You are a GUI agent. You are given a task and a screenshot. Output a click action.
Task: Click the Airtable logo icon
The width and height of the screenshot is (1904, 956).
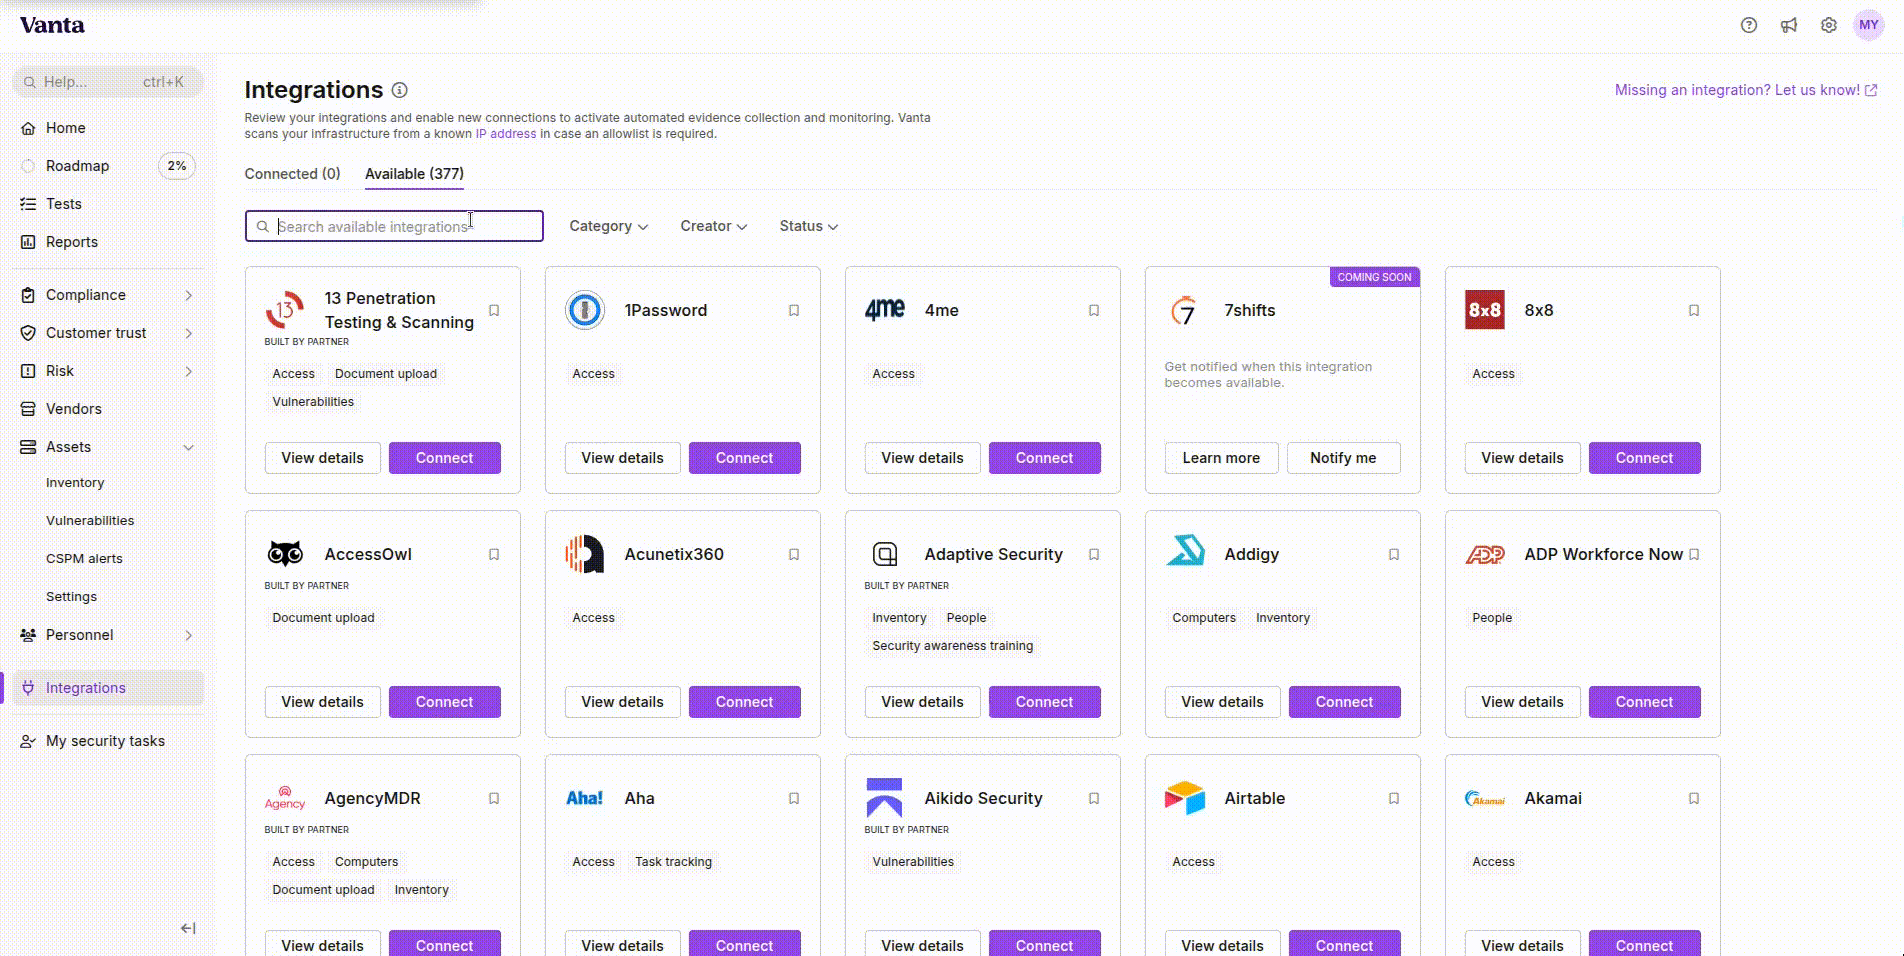tap(1185, 798)
